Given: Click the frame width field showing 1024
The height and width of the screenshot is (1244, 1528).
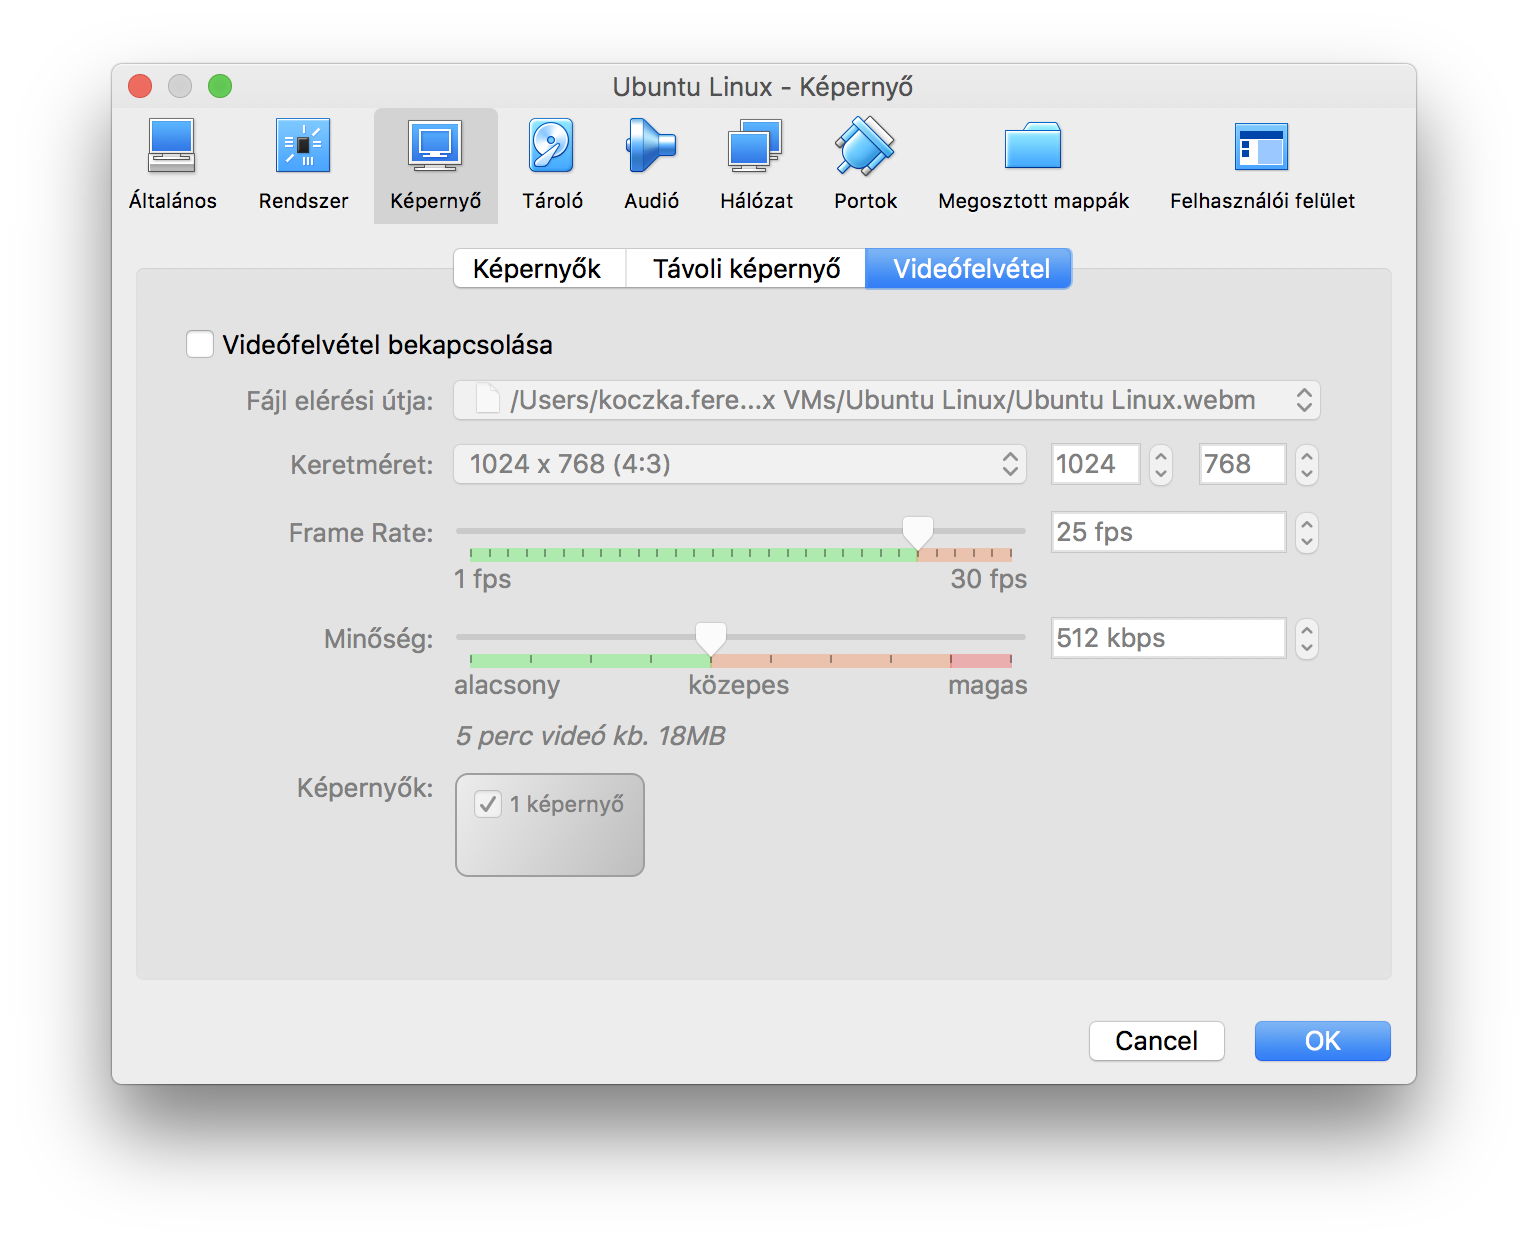Looking at the screenshot, I should pos(1095,464).
